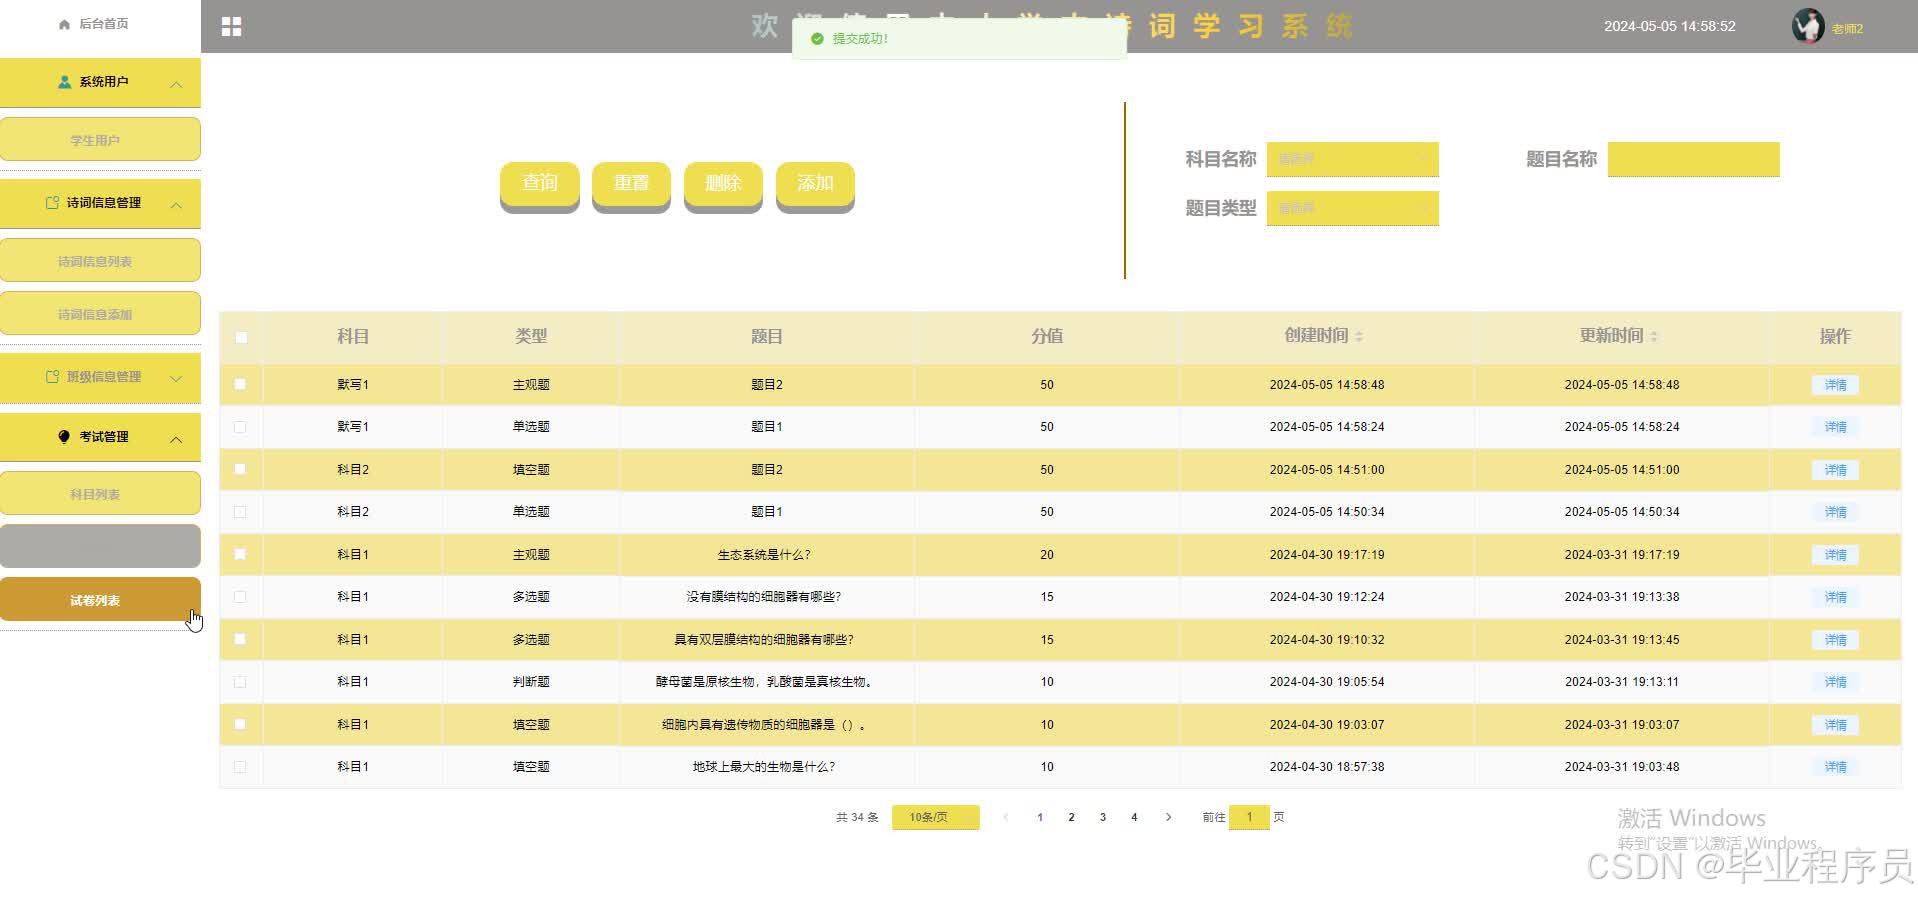
Task: Check the row 地球上最大的生物是什么?
Action: (240, 767)
